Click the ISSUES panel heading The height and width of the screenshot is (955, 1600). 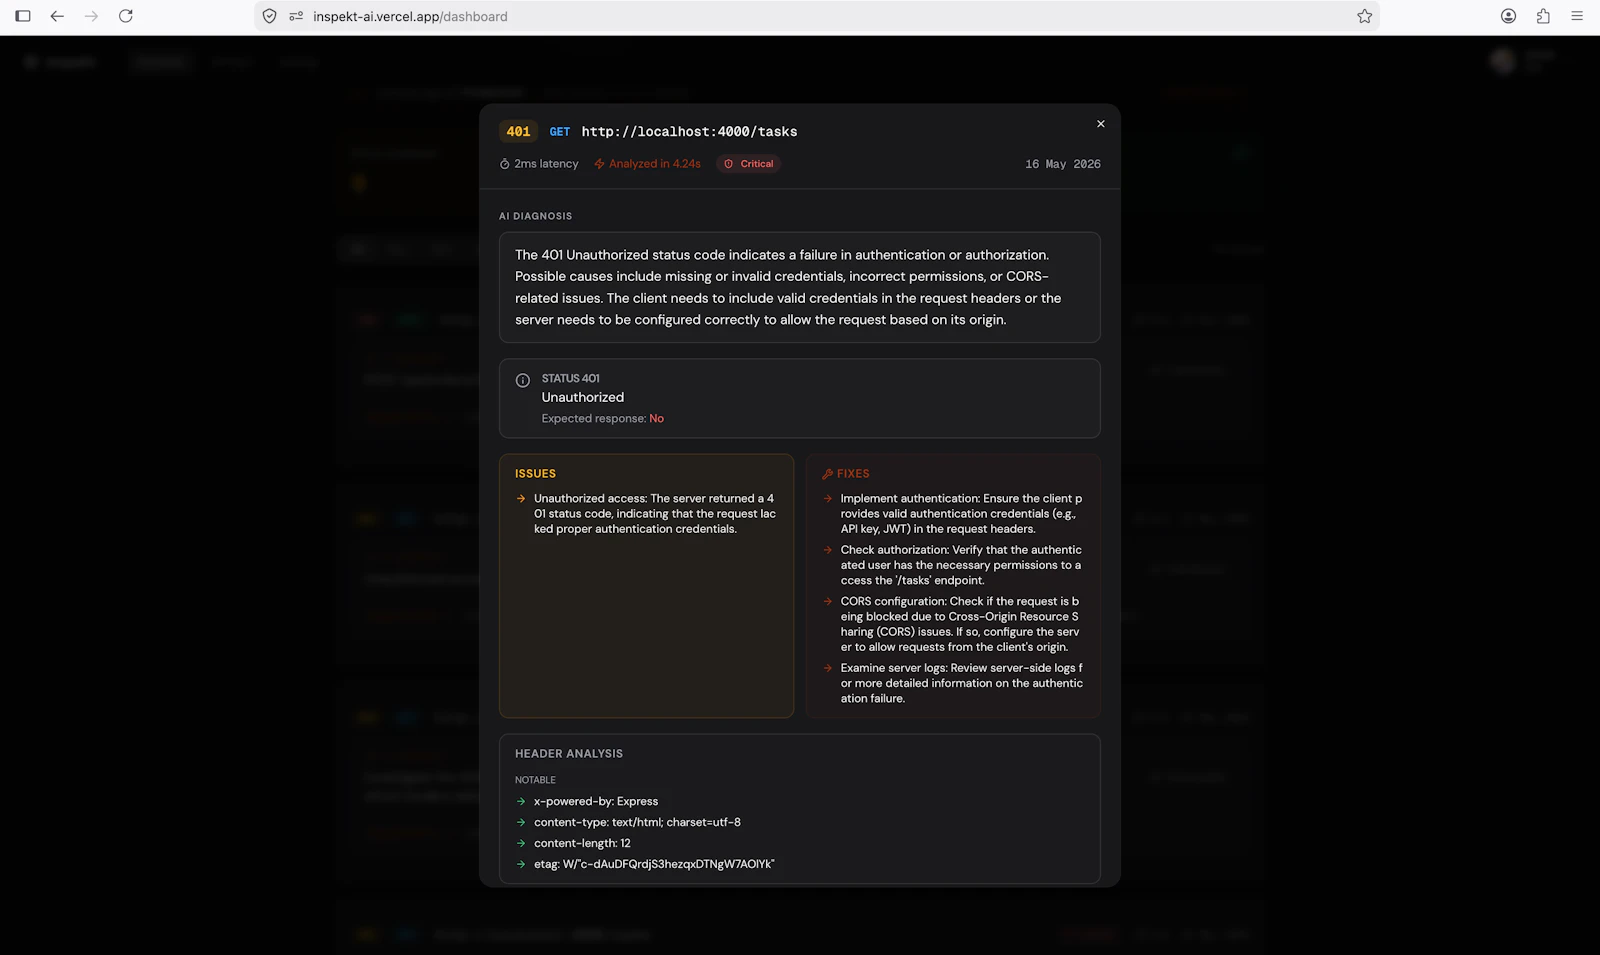535,474
